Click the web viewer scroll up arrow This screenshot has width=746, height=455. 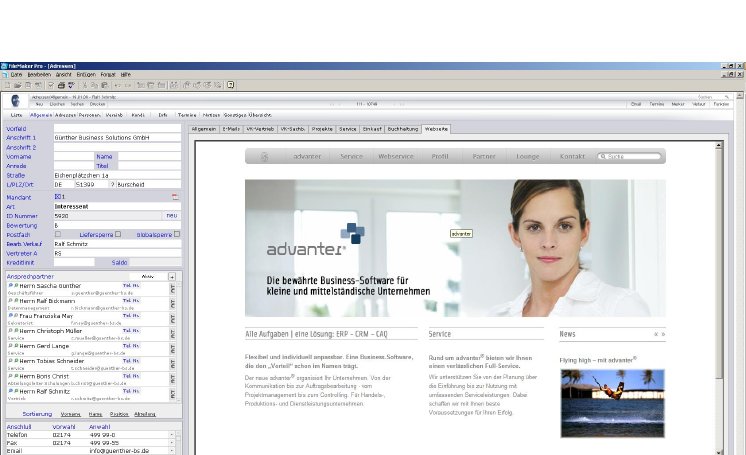(719, 145)
